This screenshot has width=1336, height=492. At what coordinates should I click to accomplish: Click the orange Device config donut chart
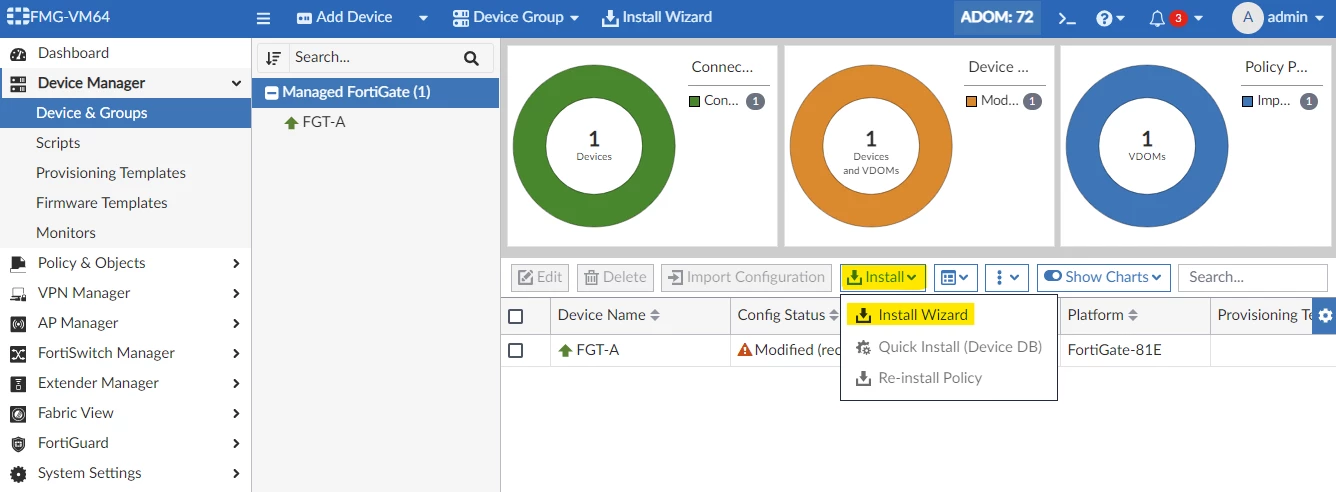pyautogui.click(x=871, y=146)
